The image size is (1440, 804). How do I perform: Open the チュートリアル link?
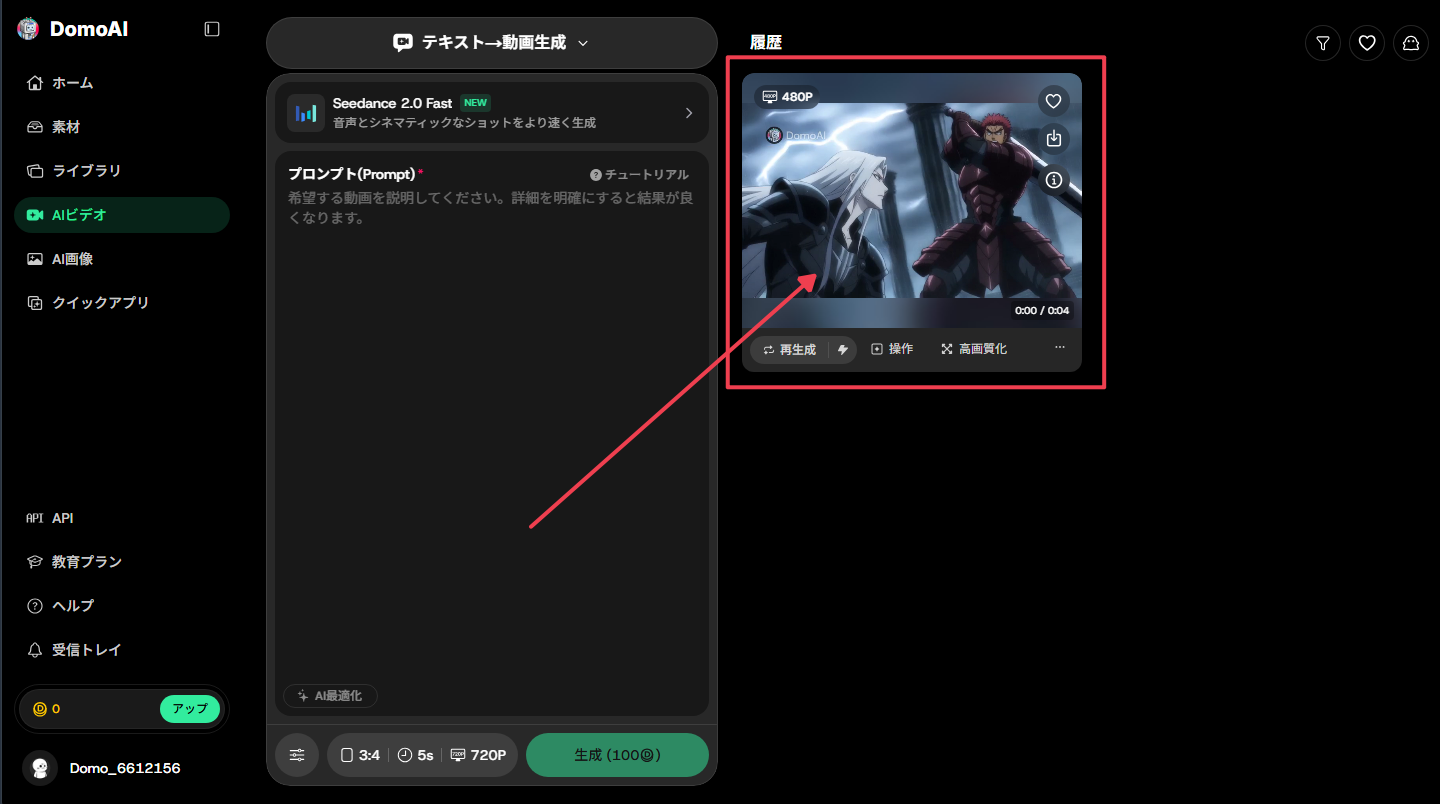pos(639,175)
